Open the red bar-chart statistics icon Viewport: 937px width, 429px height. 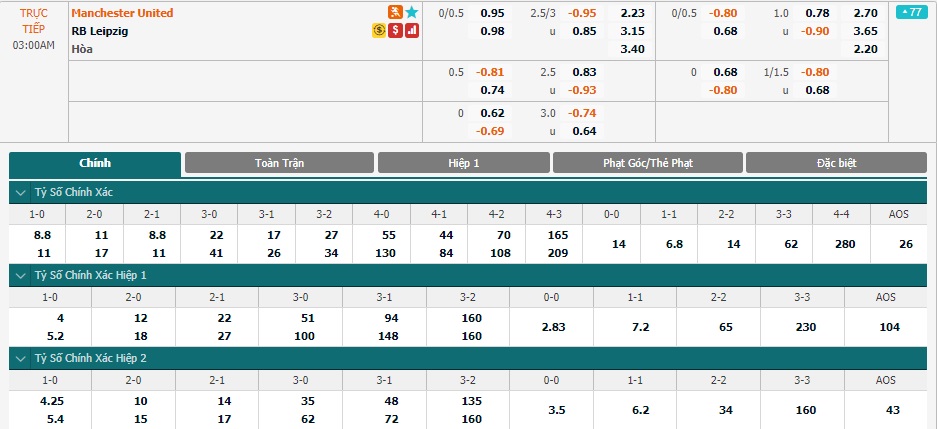pyautogui.click(x=412, y=30)
